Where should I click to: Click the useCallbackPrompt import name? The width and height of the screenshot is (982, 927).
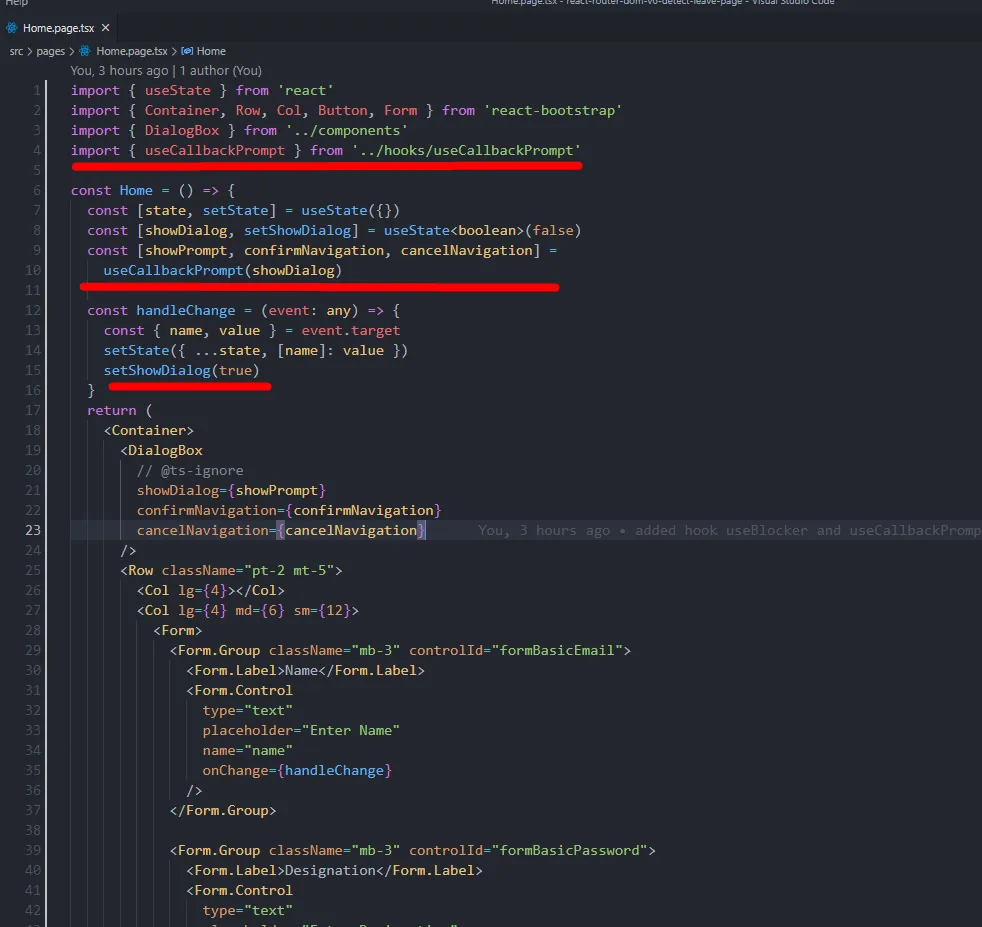point(214,150)
